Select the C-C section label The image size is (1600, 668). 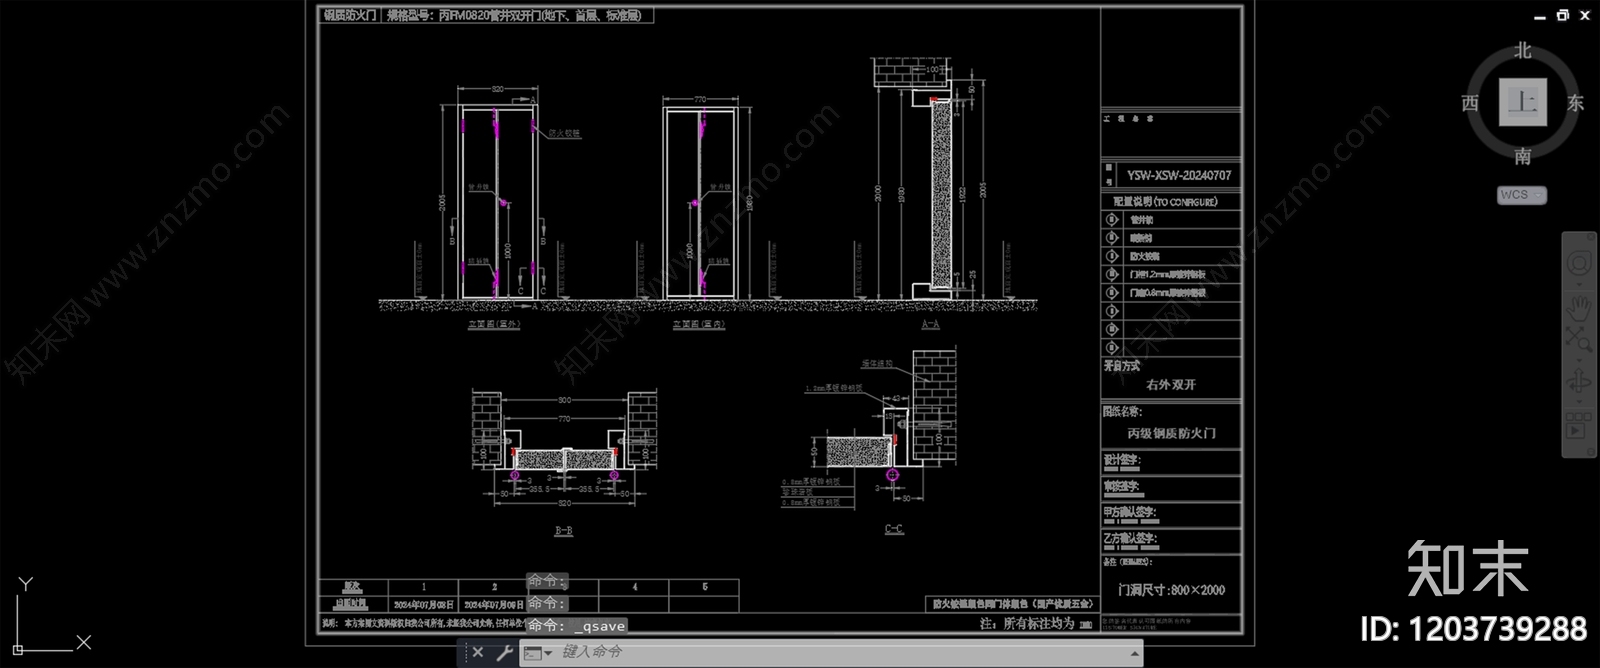pos(894,530)
